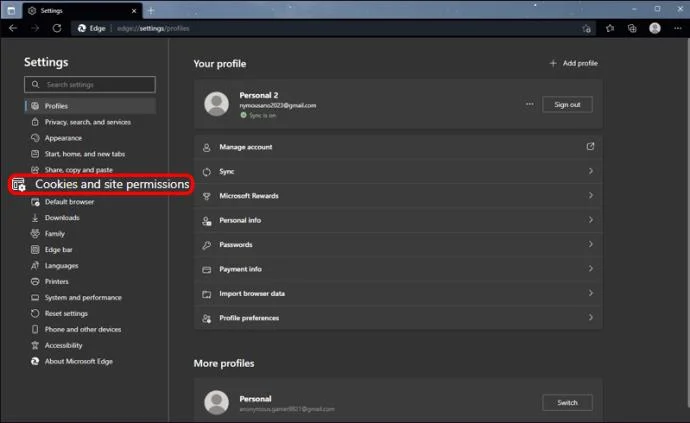This screenshot has height=423, width=690.
Task: Click the Payment info card icon
Action: [206, 269]
